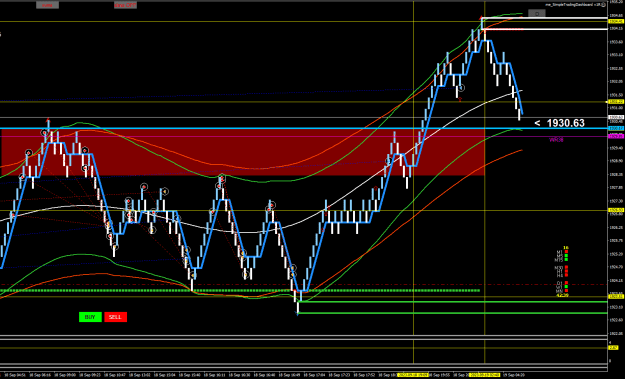625x379 pixels.
Task: Click the purple WR38 level label
Action: click(556, 140)
